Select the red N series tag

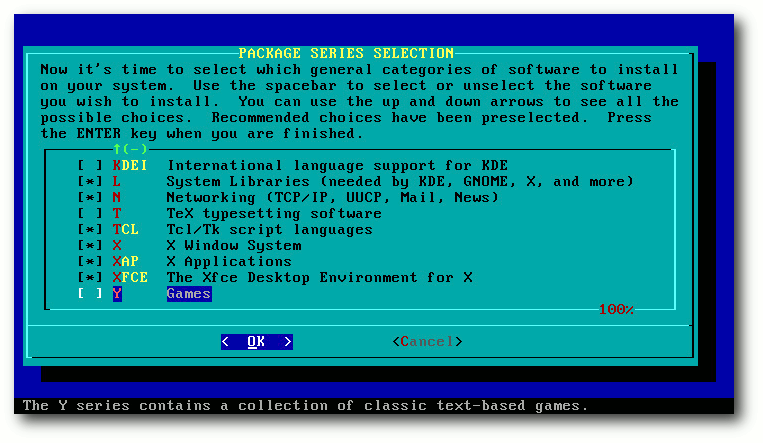(117, 198)
